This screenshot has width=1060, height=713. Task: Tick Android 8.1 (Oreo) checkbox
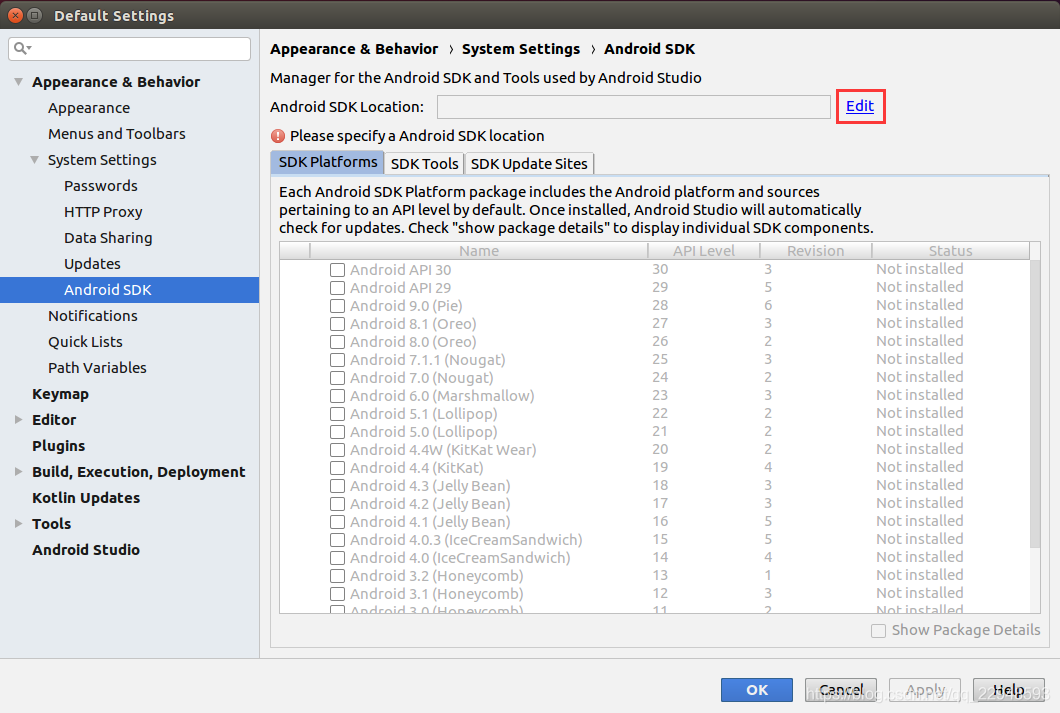coord(337,324)
